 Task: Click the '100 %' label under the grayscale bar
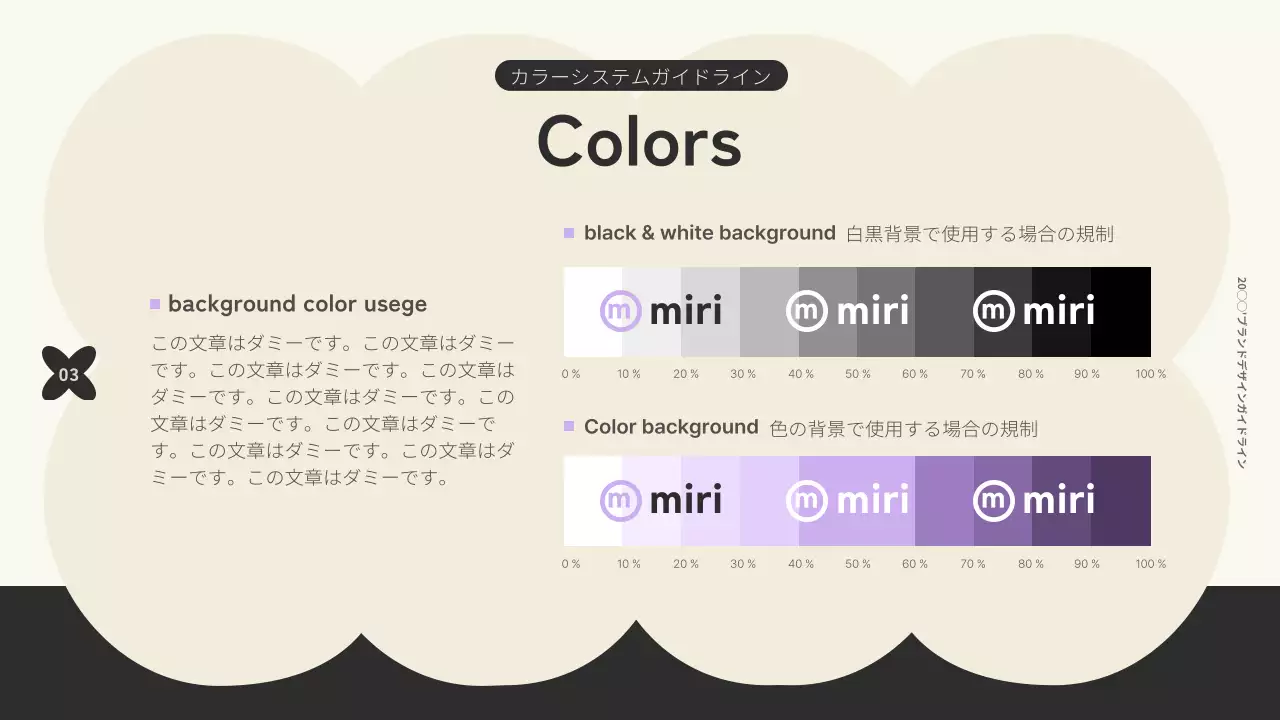(1150, 374)
